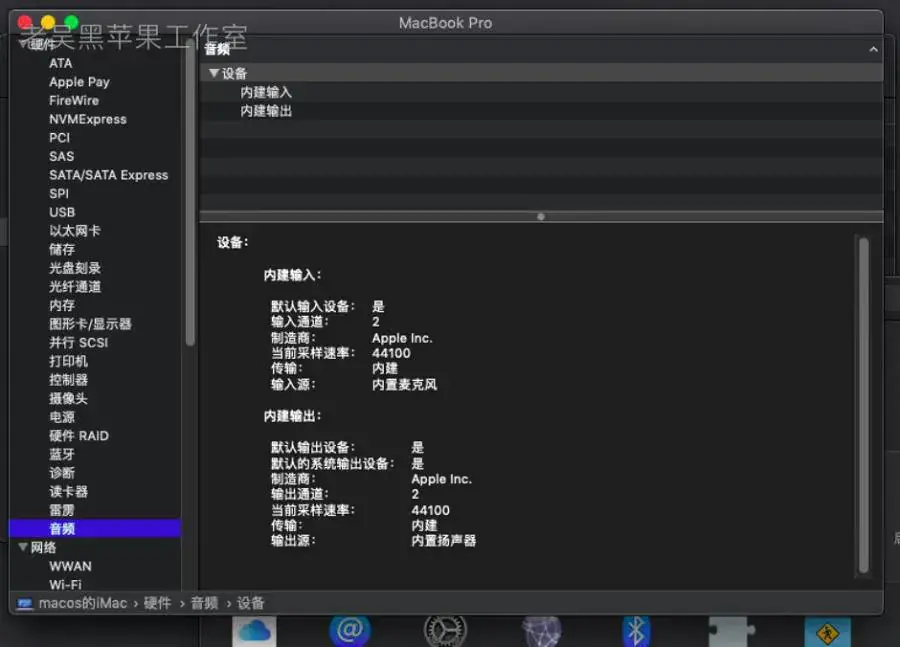The image size is (900, 647).
Task: Click the 音频 column header sort chevron
Action: coord(873,49)
